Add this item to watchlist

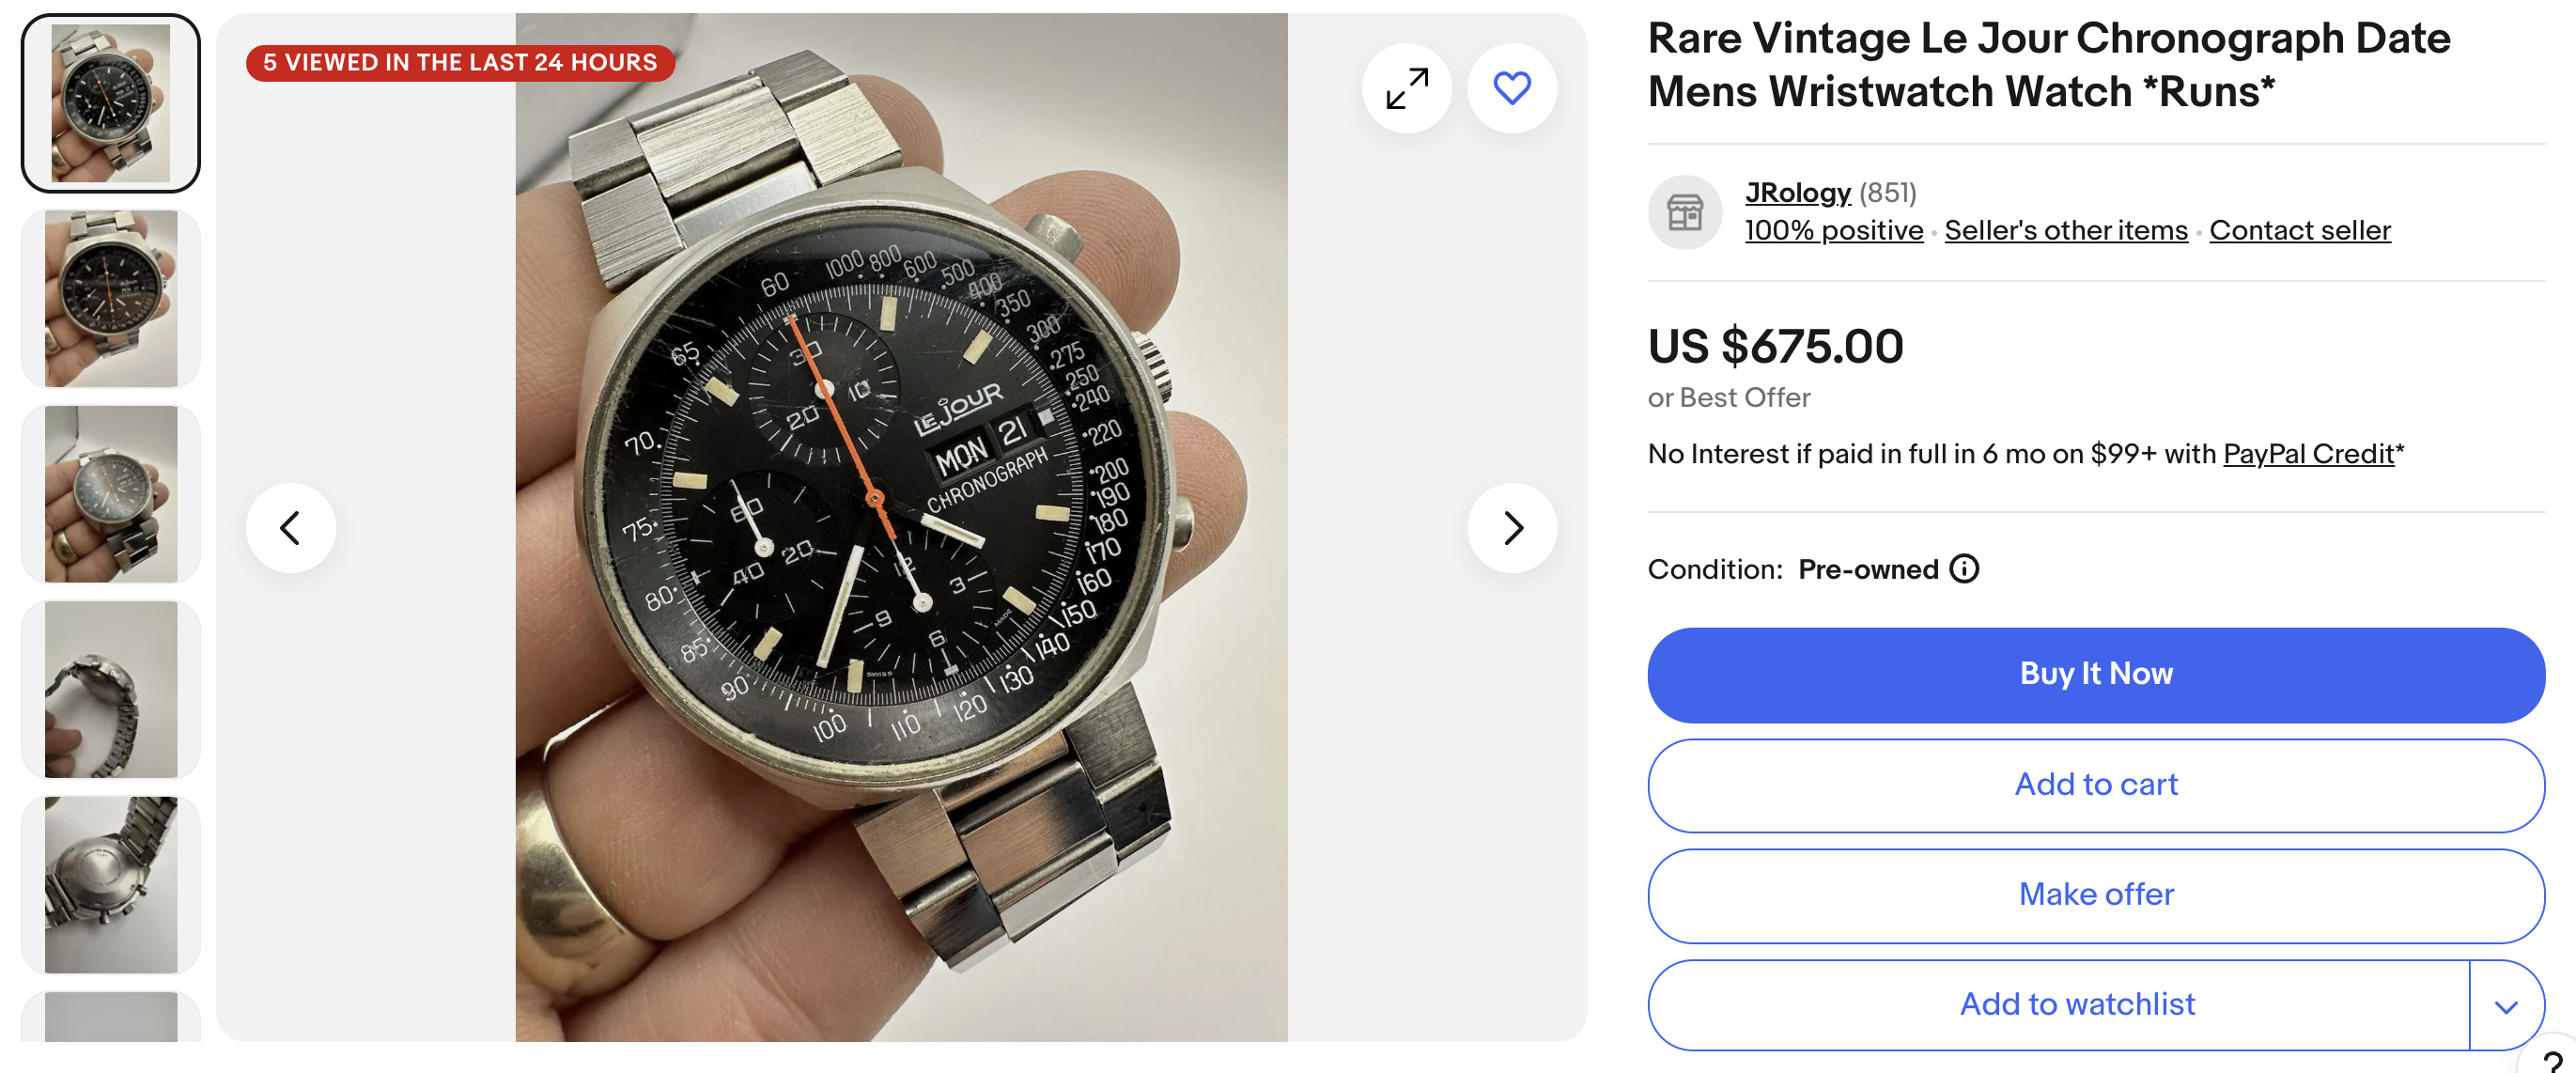[x=2076, y=1005]
